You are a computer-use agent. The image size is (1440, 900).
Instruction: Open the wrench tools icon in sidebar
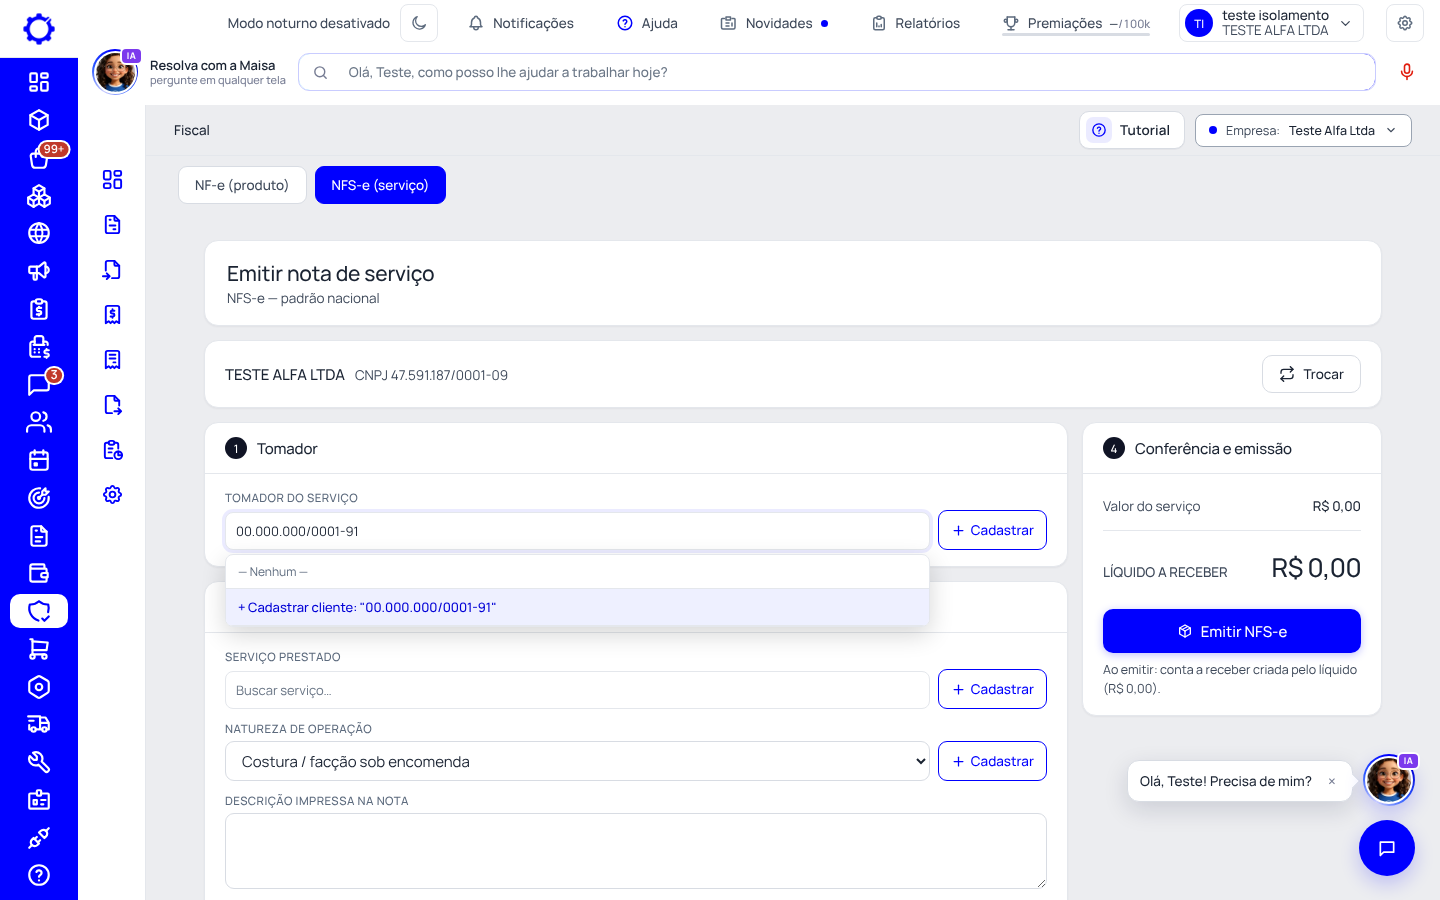[x=39, y=762]
